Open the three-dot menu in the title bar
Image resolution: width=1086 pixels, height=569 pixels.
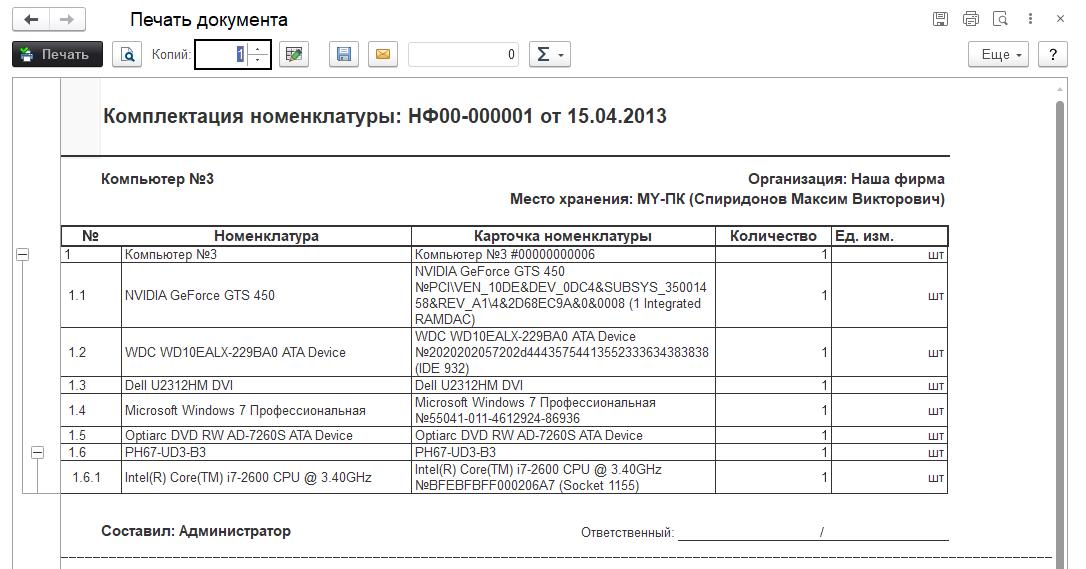[1031, 19]
